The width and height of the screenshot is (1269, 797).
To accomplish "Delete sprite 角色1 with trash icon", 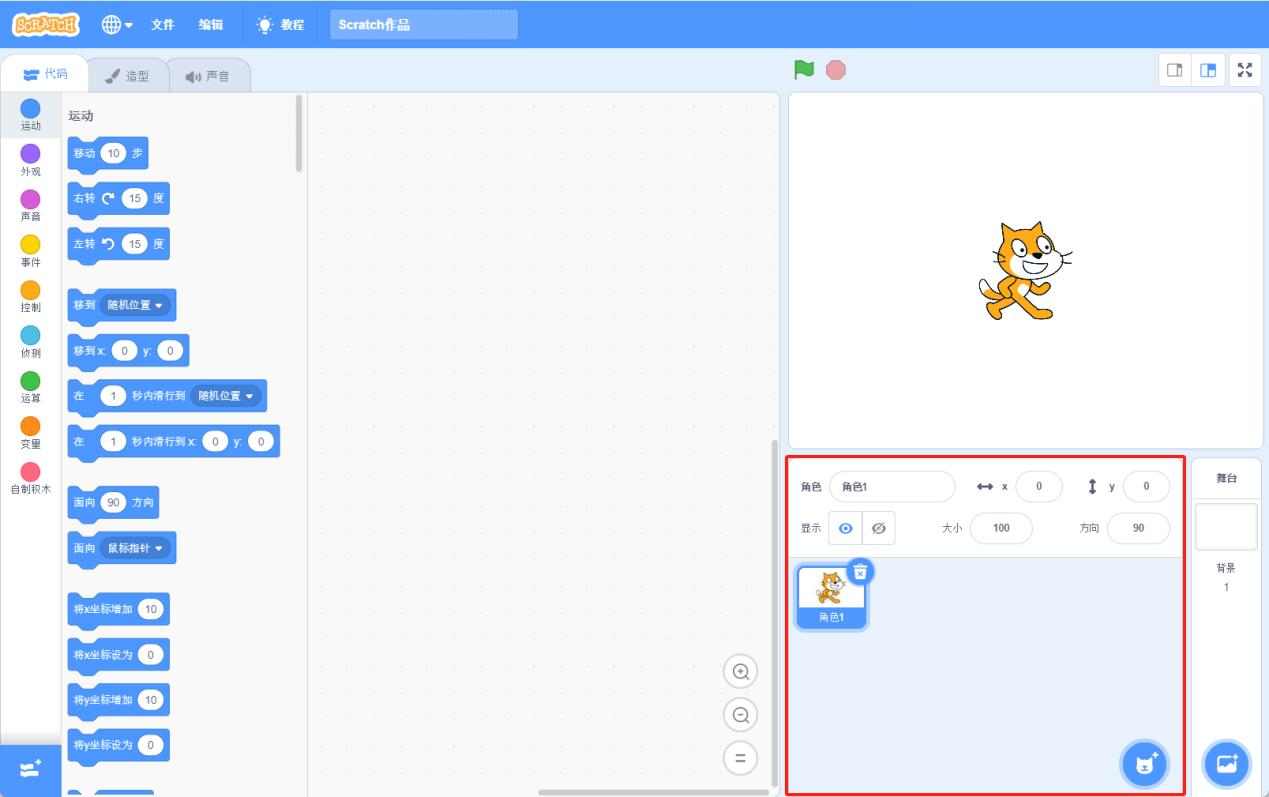I will (x=860, y=571).
